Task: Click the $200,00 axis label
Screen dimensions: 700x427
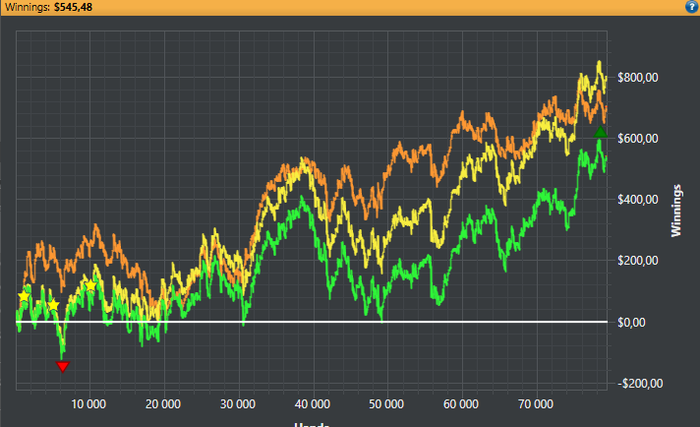Action: [x=638, y=261]
